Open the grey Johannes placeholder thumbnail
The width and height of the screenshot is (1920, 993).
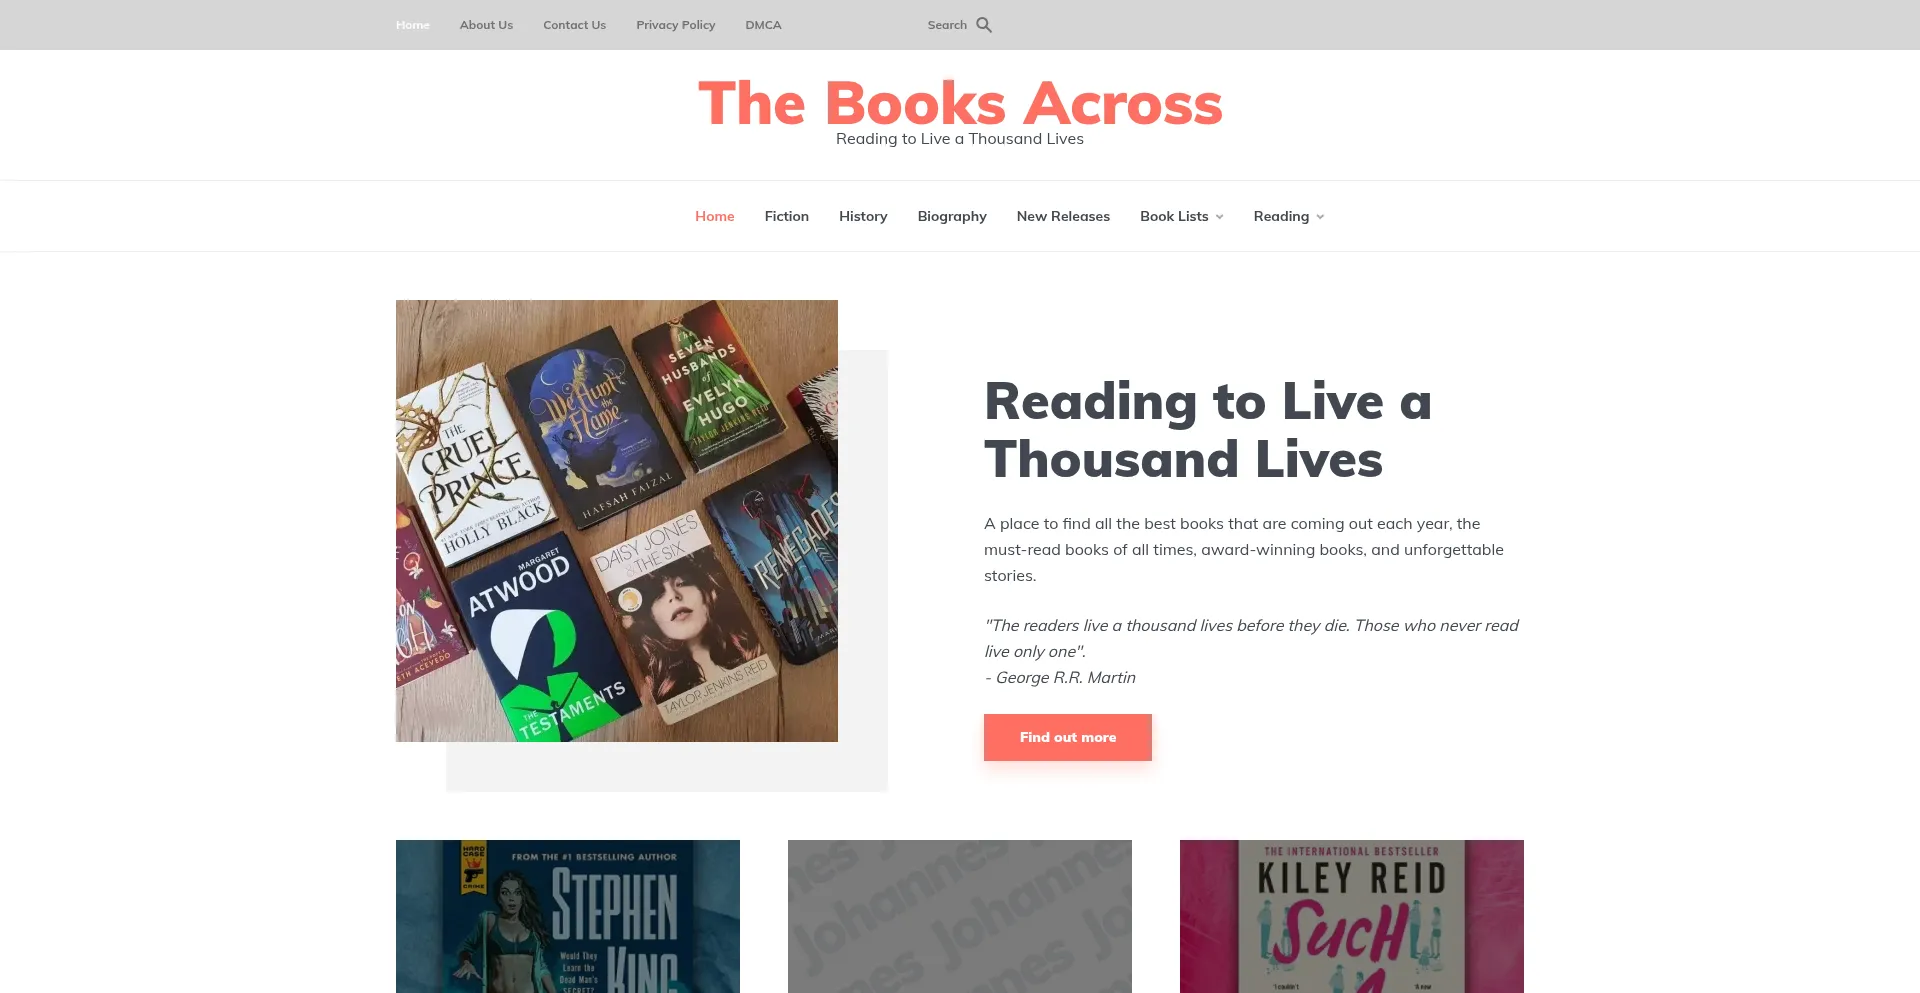(960, 916)
